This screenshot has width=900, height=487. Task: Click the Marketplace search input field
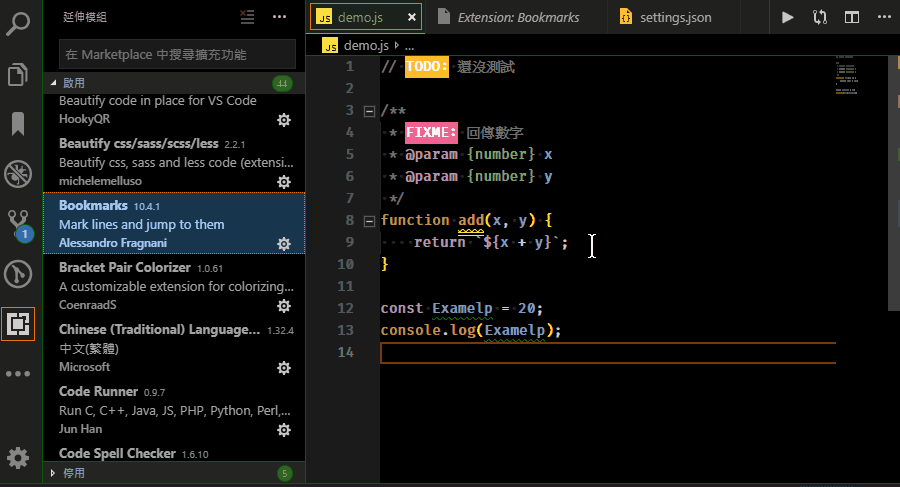177,55
